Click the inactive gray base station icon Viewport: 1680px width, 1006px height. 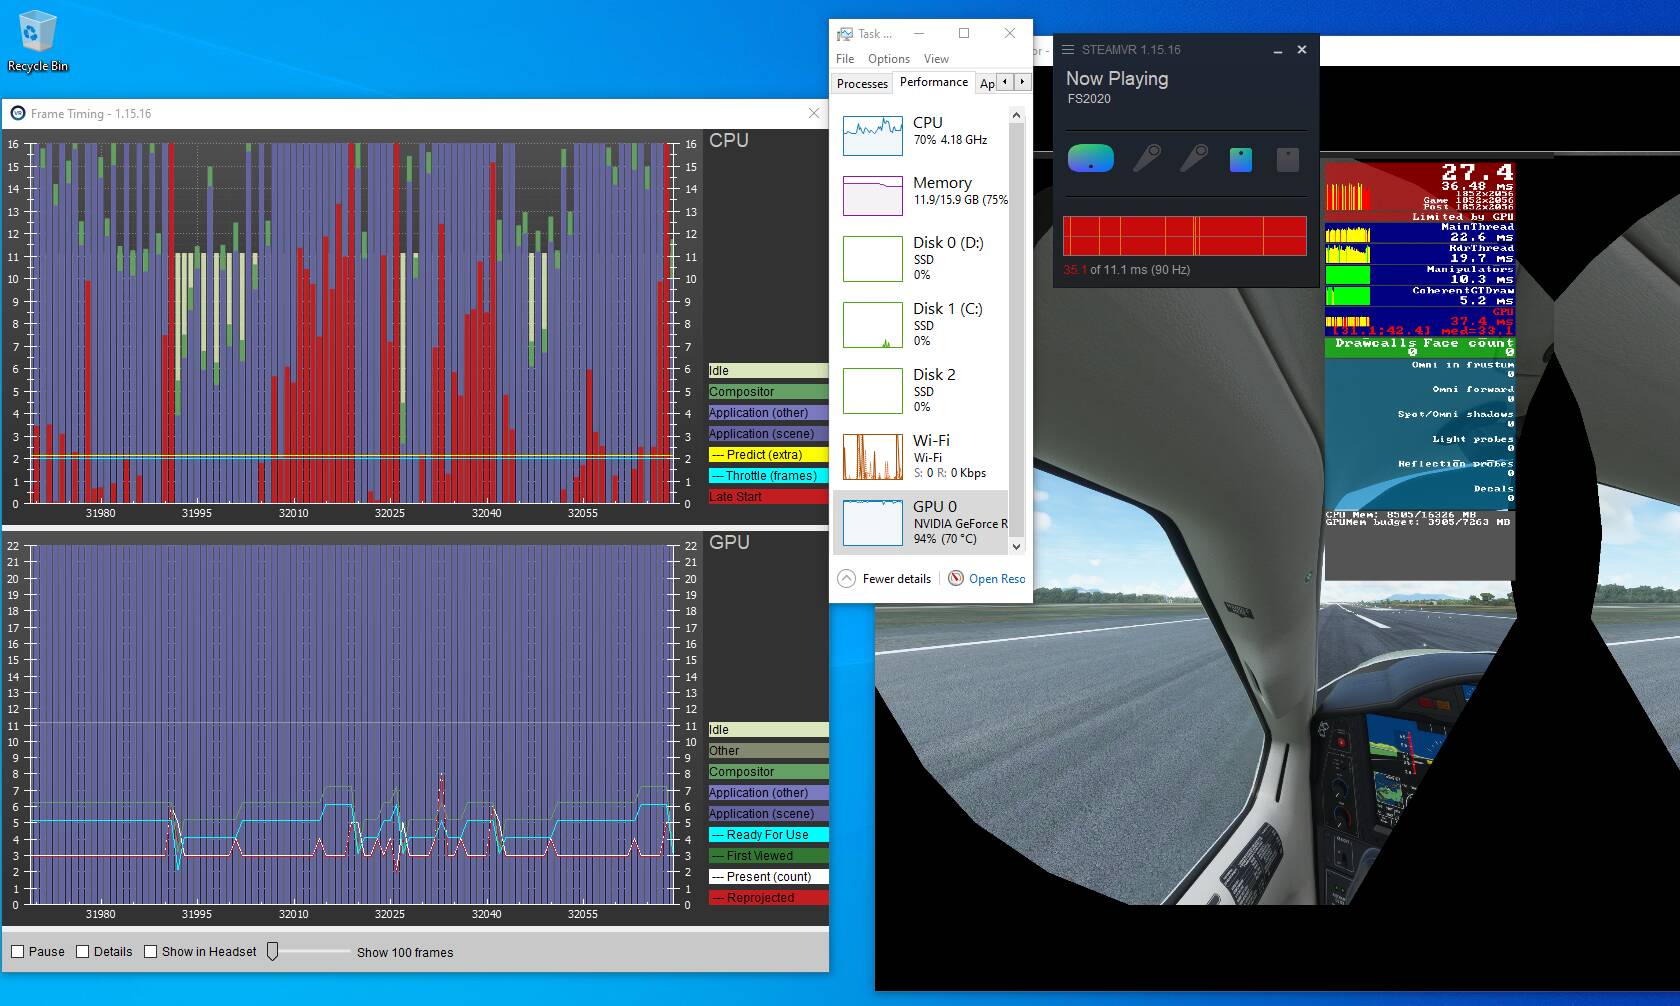tap(1288, 159)
